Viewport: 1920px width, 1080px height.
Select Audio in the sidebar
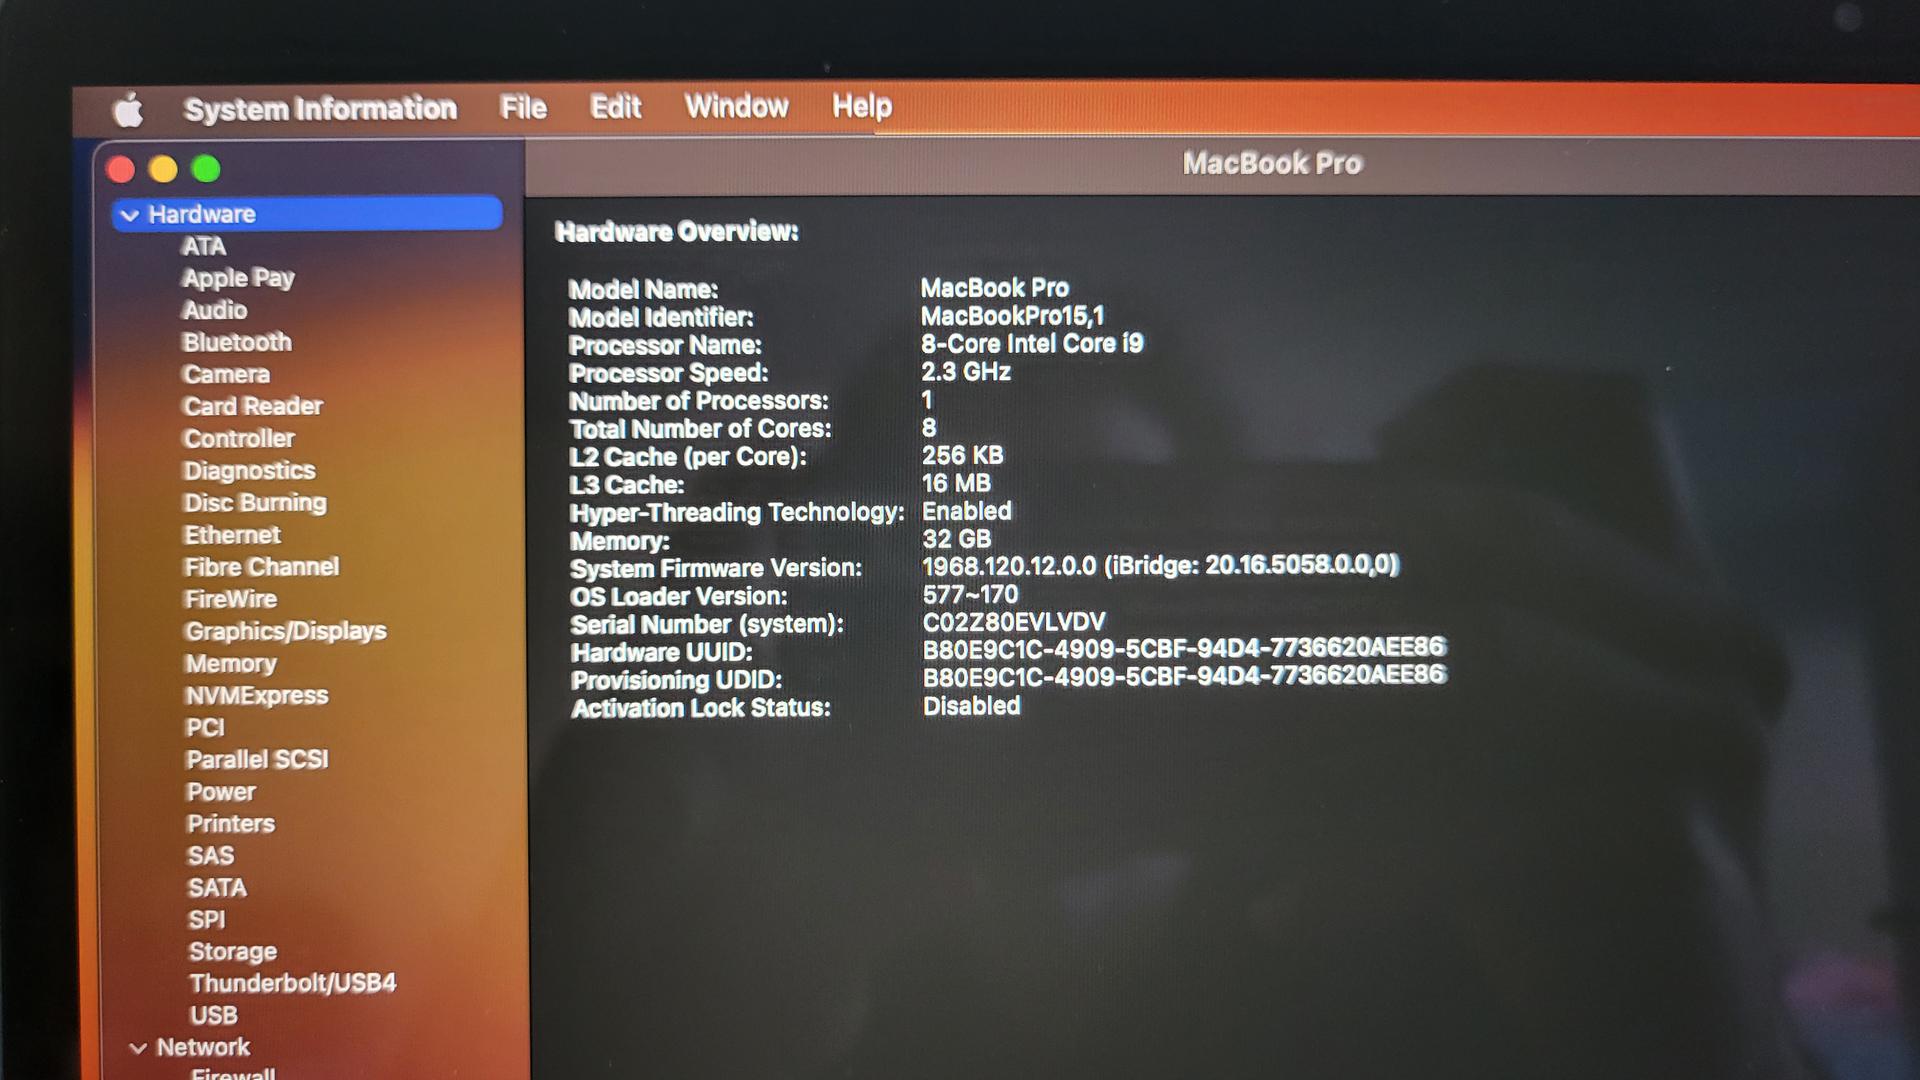coord(215,310)
